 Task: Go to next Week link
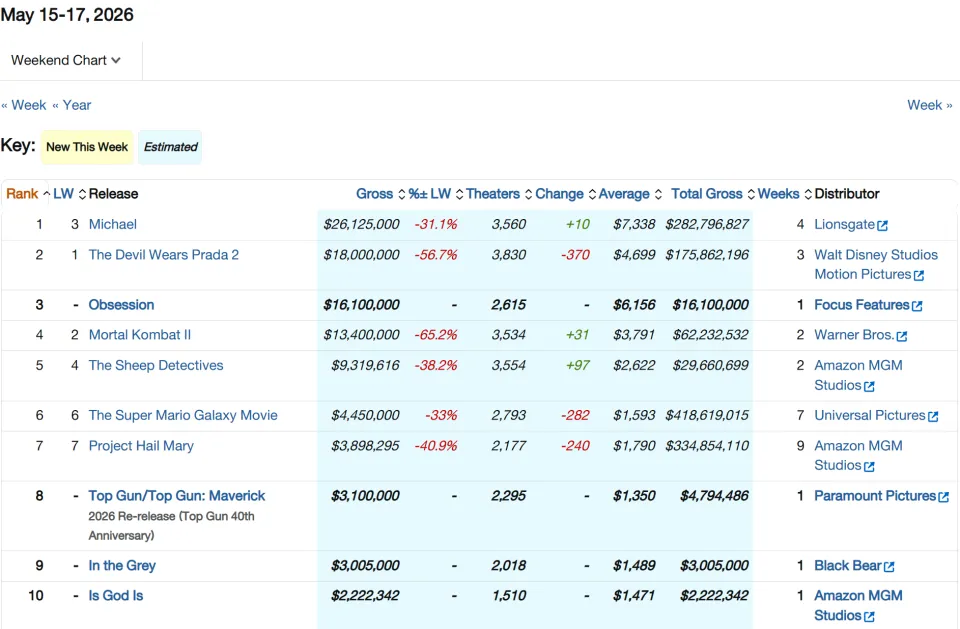[x=929, y=105]
